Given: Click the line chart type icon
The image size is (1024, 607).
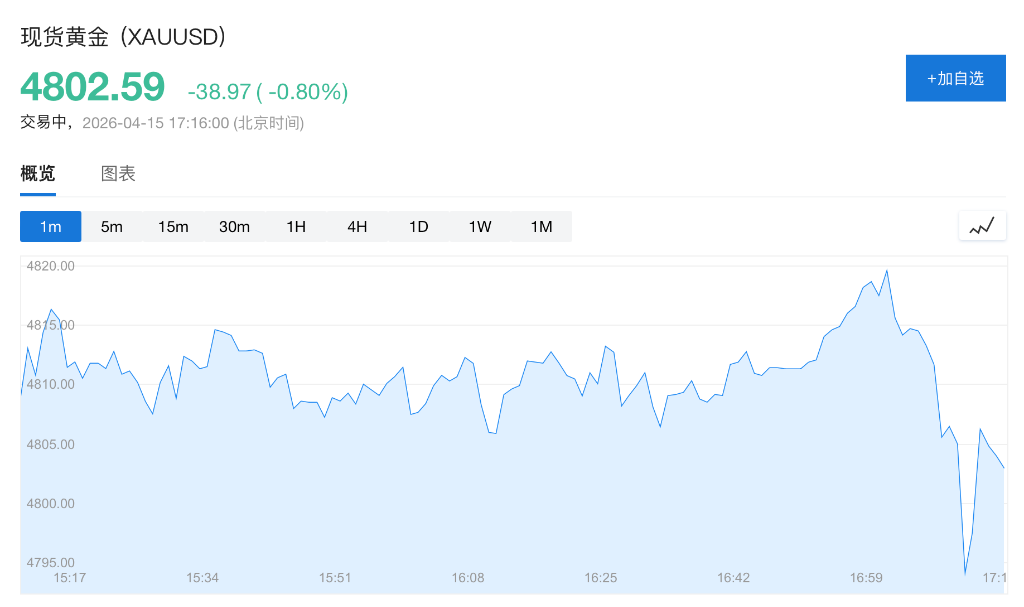Looking at the screenshot, I should pos(982,226).
